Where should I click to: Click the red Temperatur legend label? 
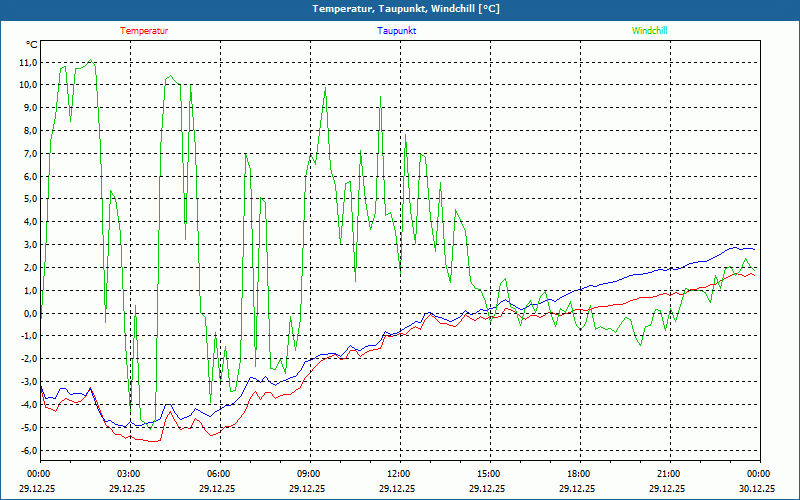pos(144,31)
